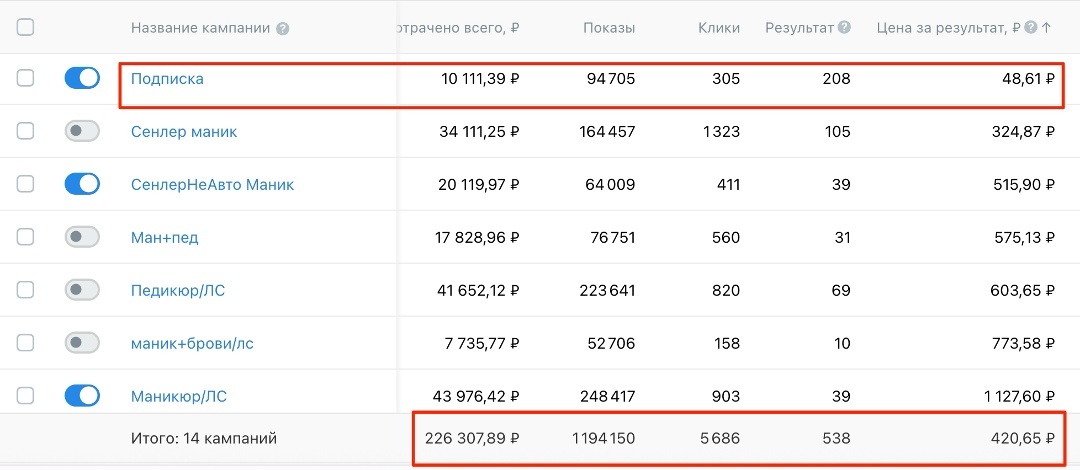Check the Педикюр/ЛС row checkbox

coord(26,290)
